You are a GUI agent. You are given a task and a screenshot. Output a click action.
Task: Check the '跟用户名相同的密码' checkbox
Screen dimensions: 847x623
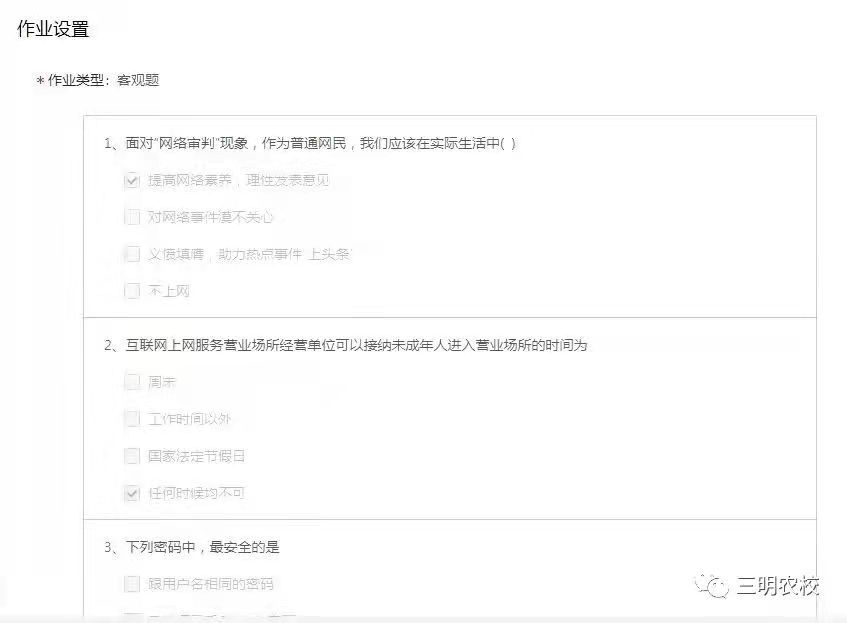click(132, 584)
